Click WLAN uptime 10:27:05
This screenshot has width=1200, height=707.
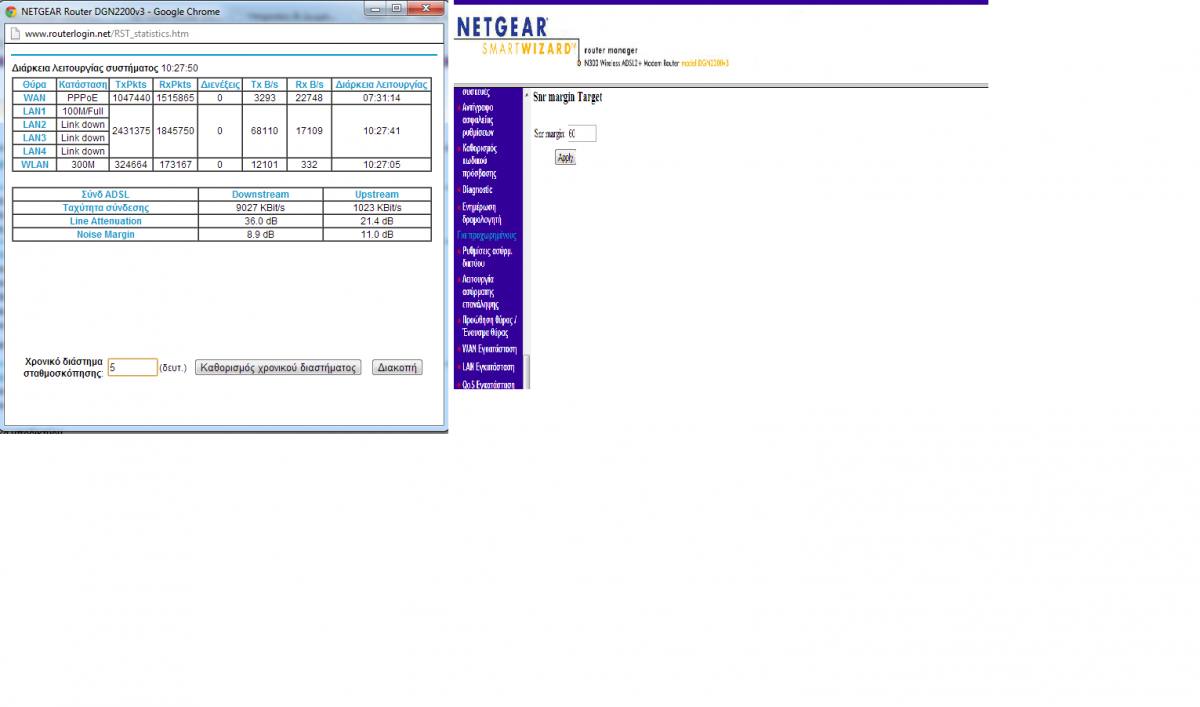(382, 165)
